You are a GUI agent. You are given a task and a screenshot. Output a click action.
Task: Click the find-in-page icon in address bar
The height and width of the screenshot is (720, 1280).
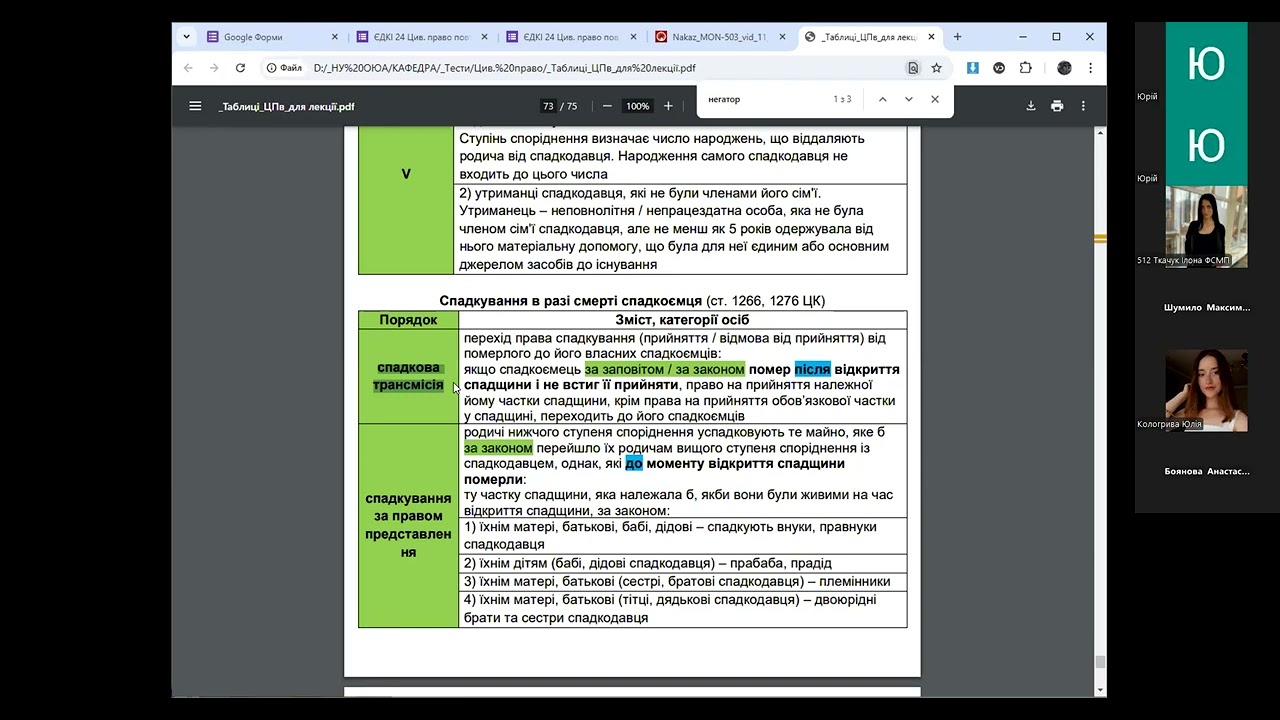coord(913,68)
